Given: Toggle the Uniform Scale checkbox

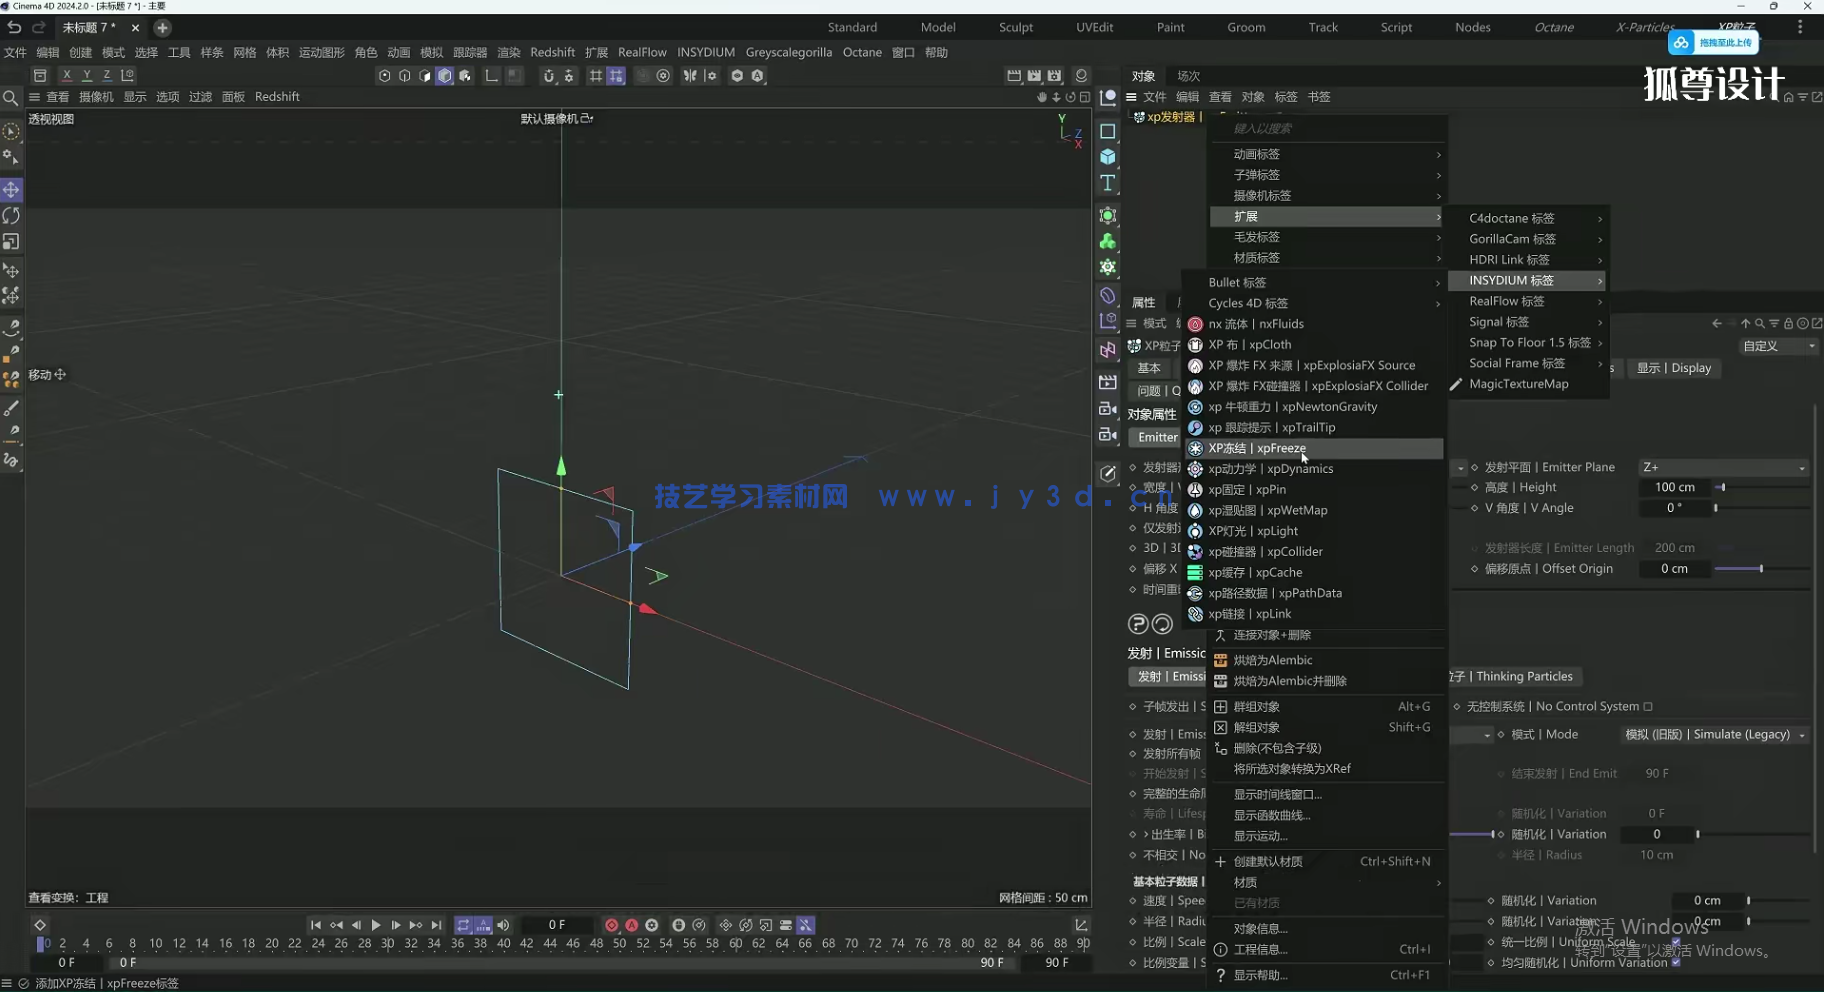Looking at the screenshot, I should click(x=1676, y=942).
